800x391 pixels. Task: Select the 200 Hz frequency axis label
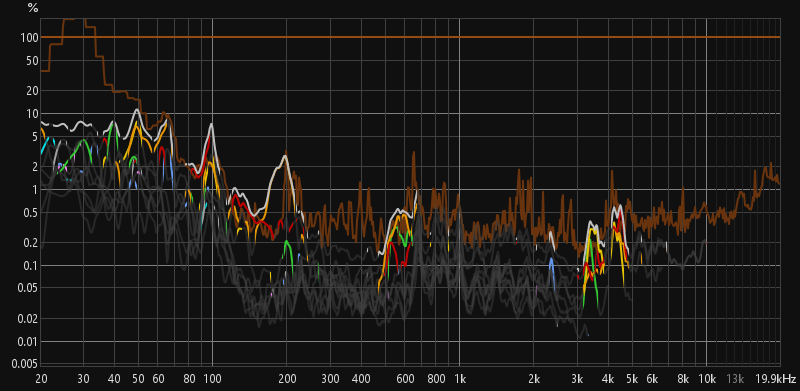coord(287,379)
